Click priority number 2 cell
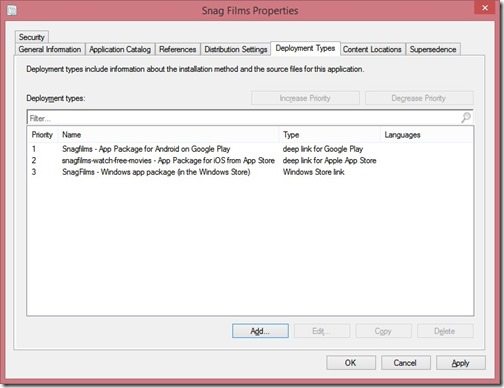Viewport: 504px width, 388px height. pos(34,160)
